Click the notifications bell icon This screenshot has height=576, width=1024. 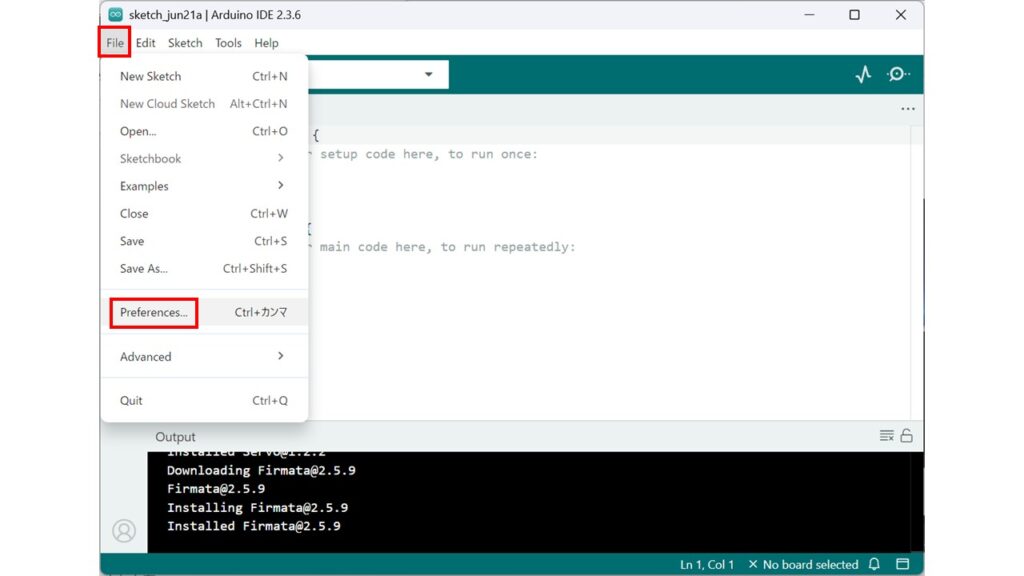(874, 564)
